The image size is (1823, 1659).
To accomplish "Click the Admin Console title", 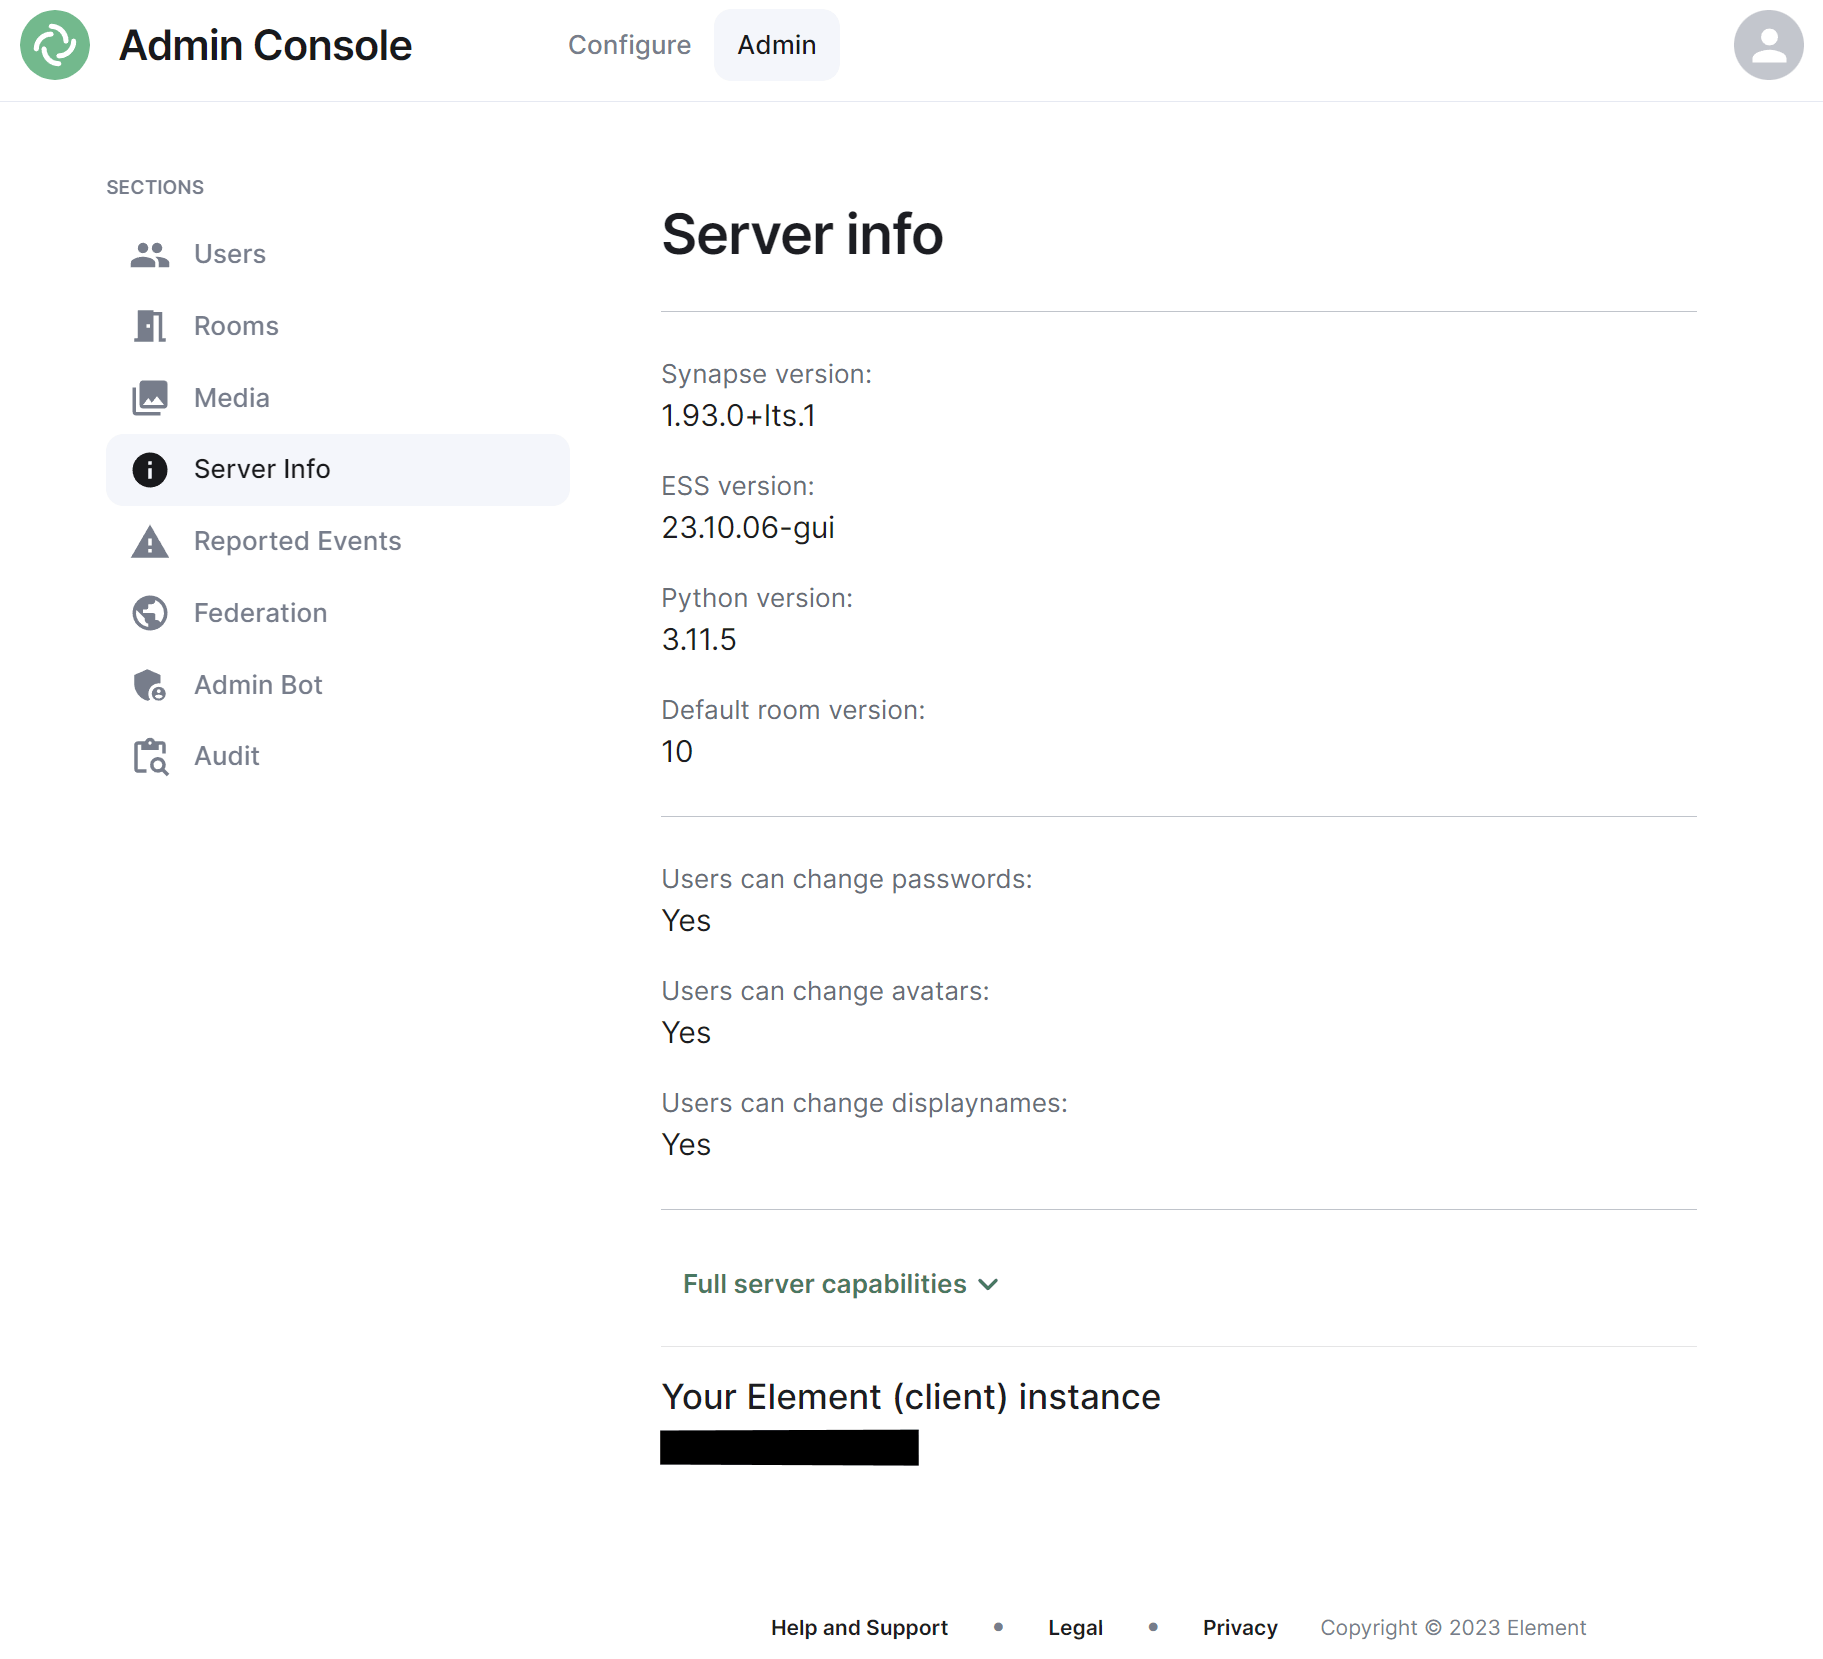I will click(265, 45).
